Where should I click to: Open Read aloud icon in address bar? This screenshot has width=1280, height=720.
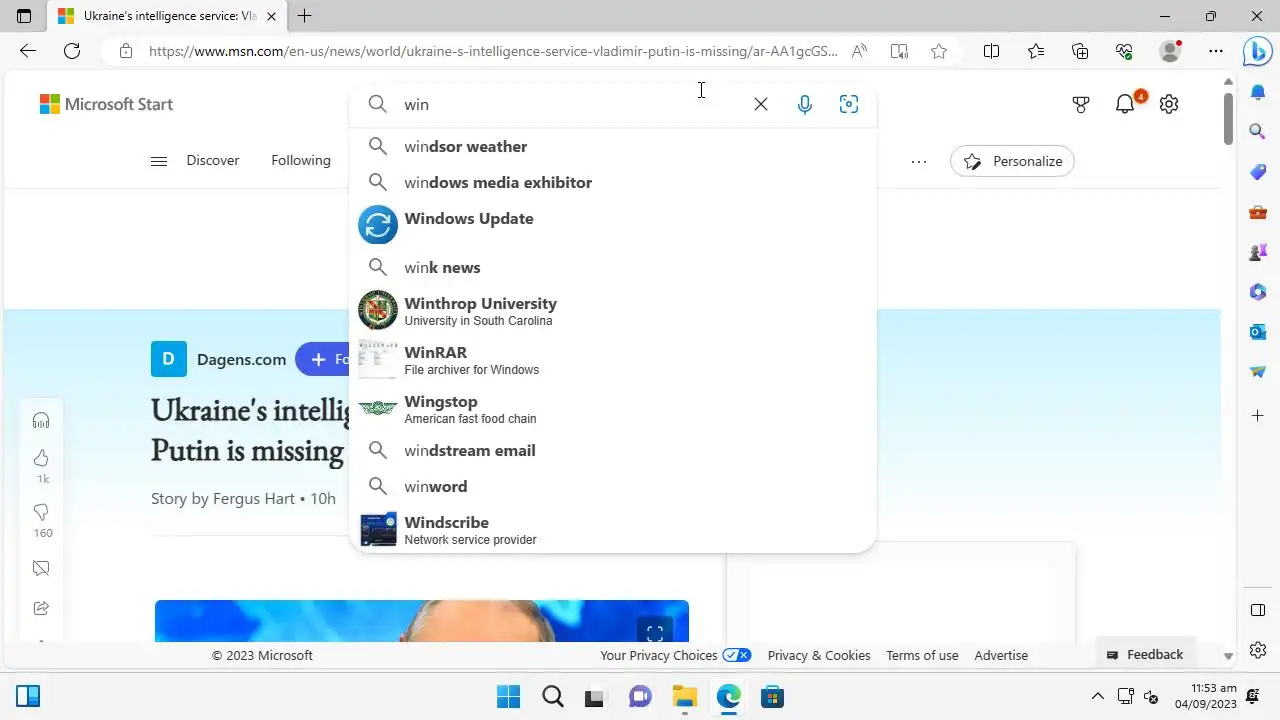click(859, 51)
